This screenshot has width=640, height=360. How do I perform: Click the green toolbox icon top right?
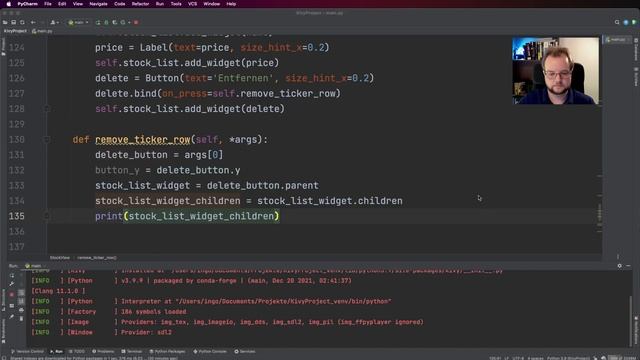pos(634,22)
